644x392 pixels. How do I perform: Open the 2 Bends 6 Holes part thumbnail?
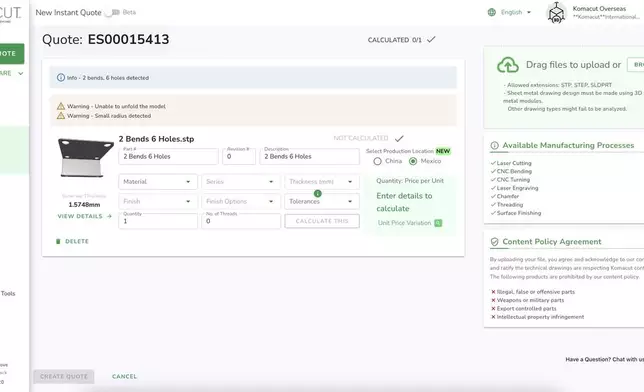click(x=85, y=158)
